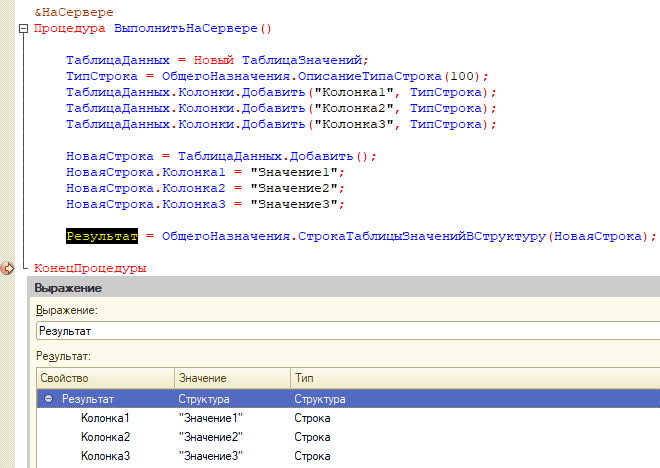Click the Выражение dialog title bar
660x468 pixels.
click(x=340, y=288)
